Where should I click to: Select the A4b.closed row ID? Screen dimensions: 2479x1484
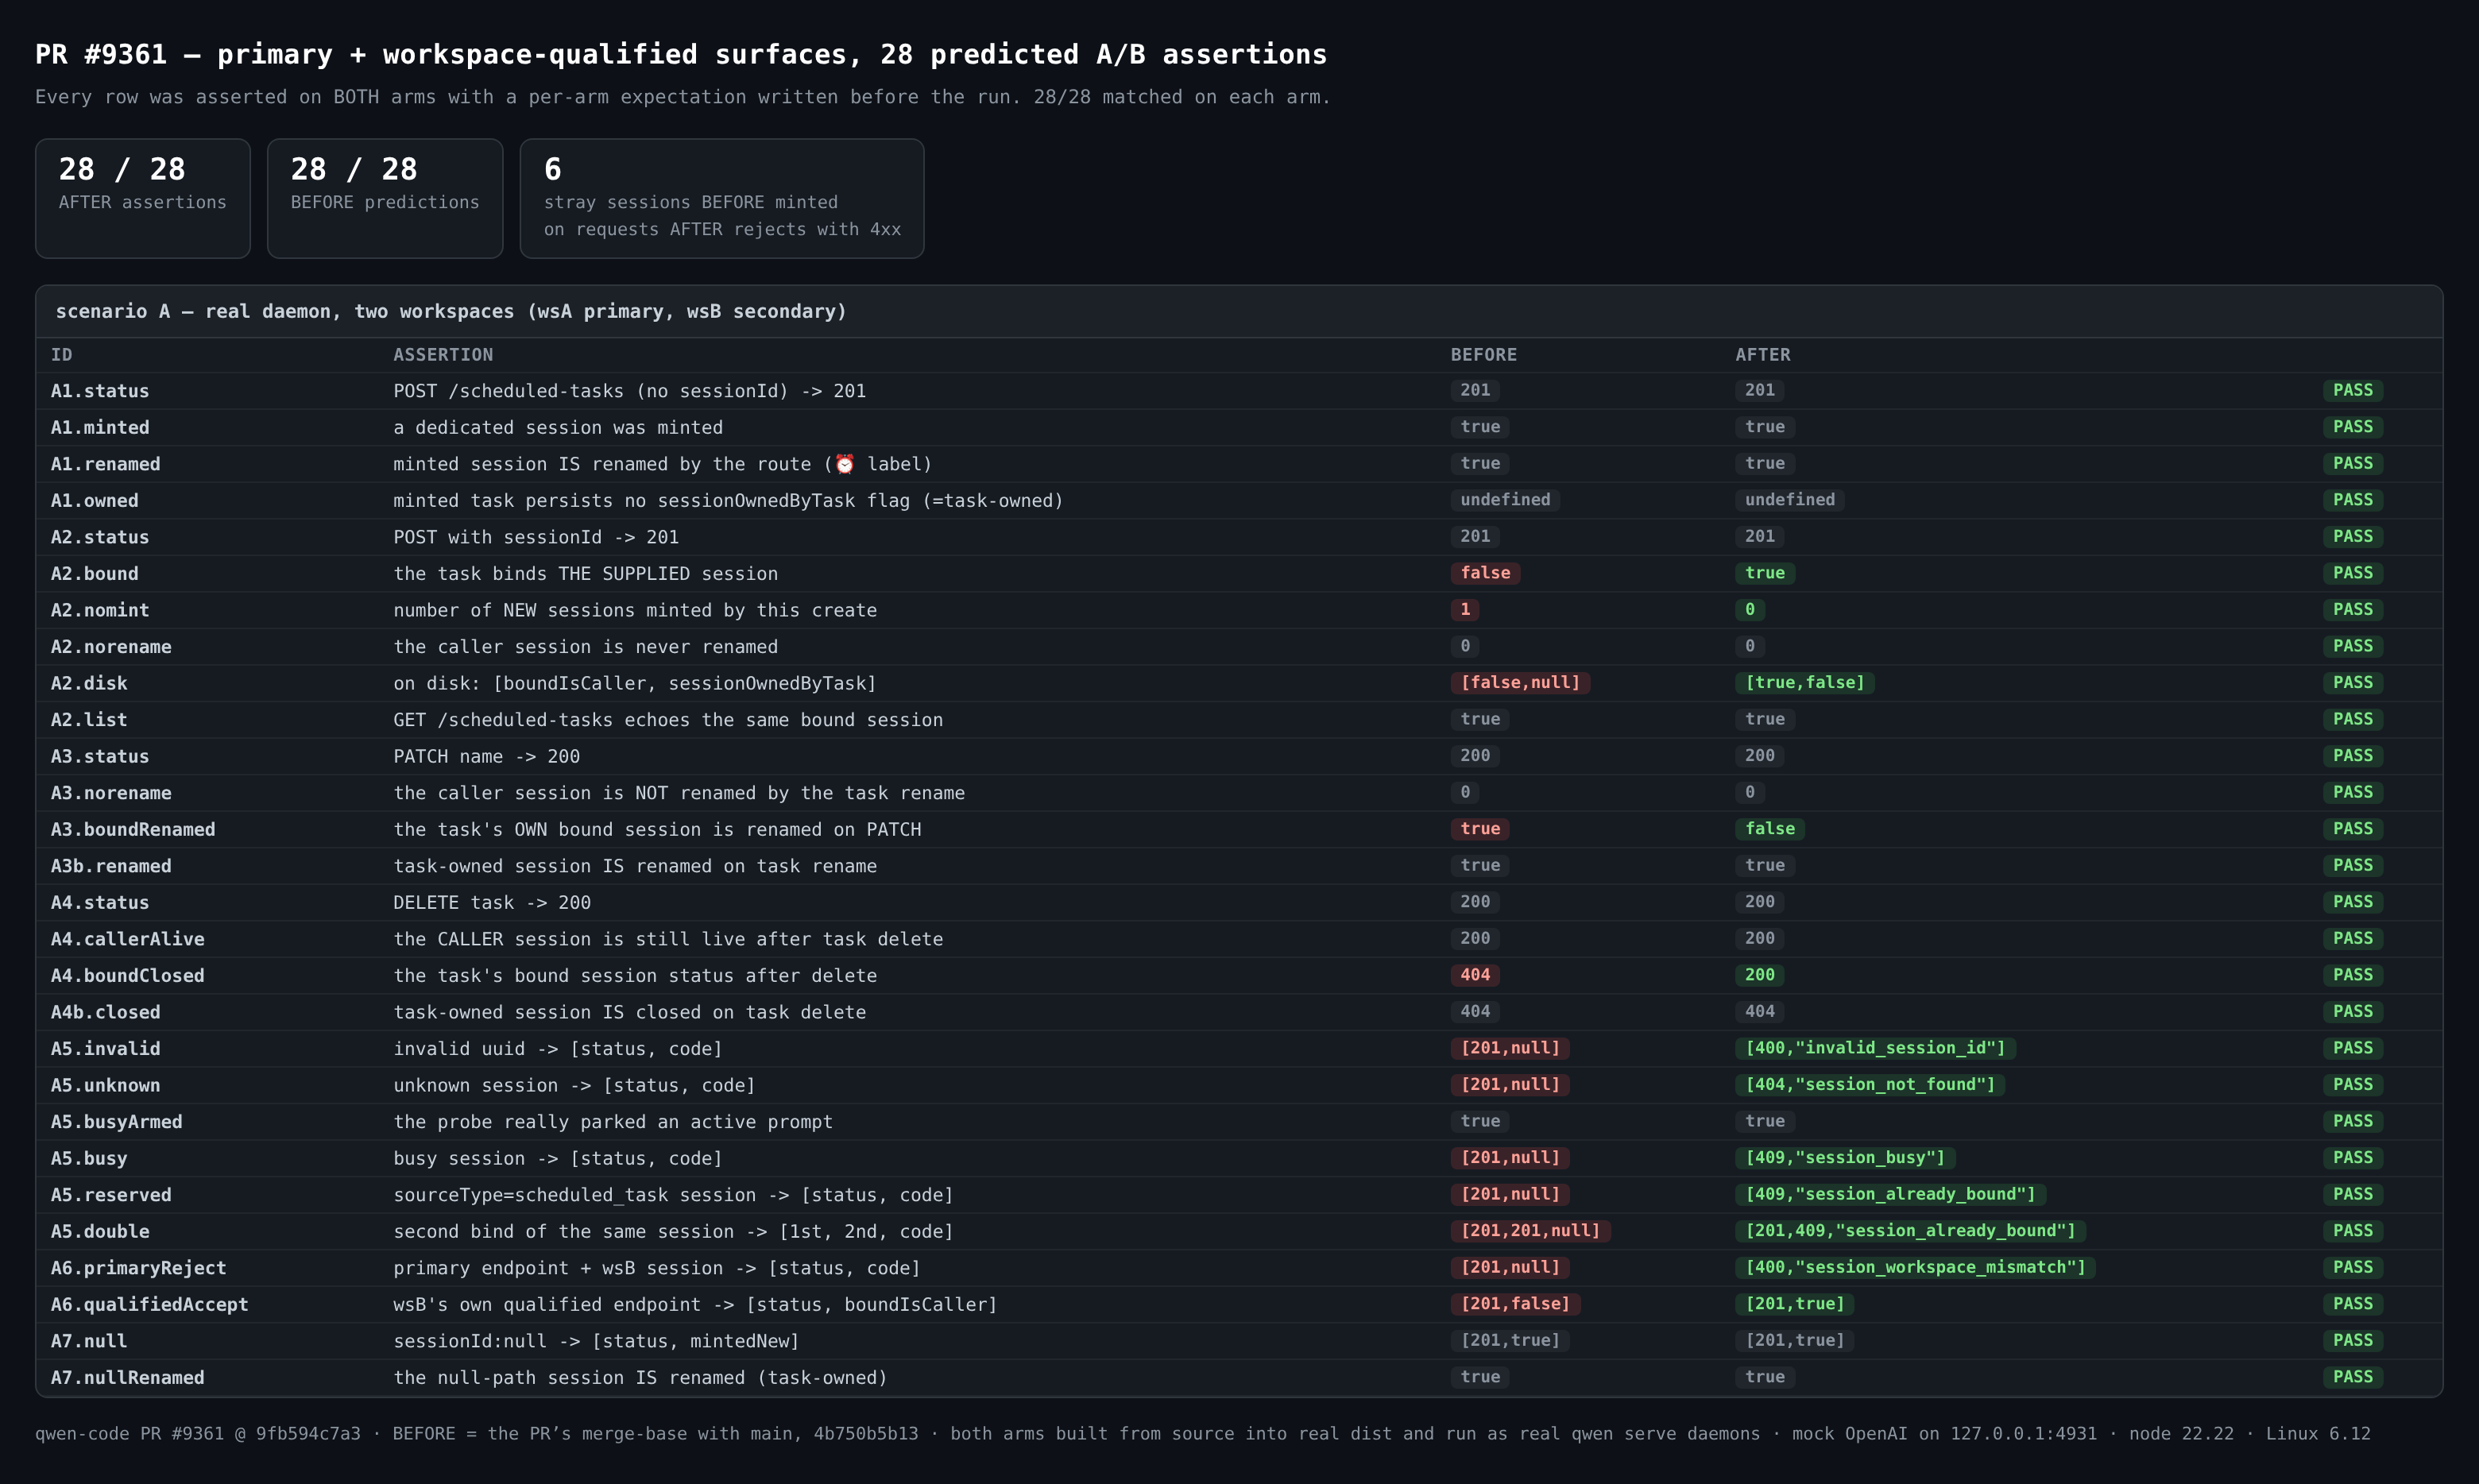(x=106, y=1012)
